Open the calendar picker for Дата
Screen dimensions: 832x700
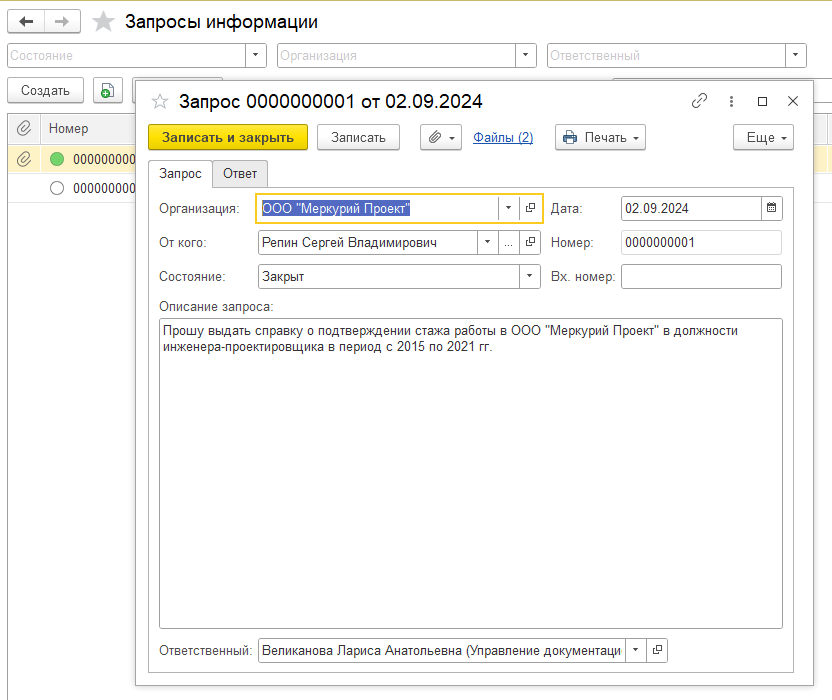point(772,208)
